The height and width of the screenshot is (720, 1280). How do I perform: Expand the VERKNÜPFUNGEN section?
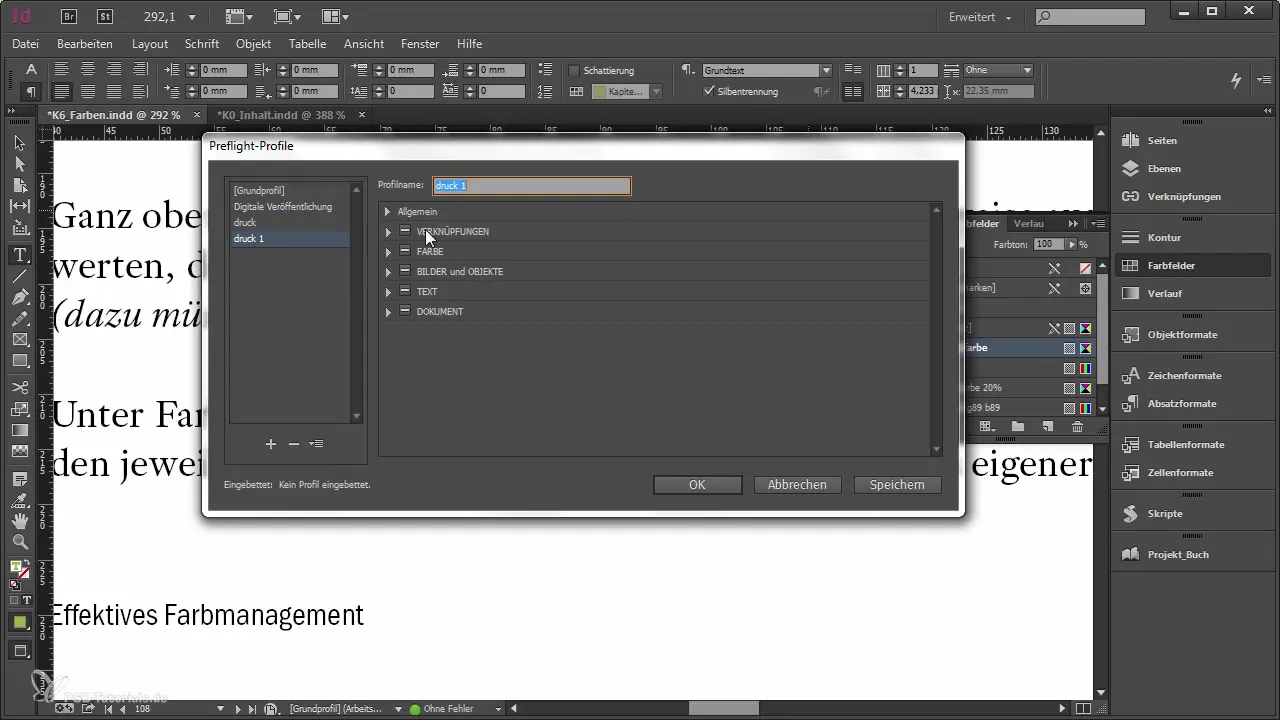coord(388,232)
